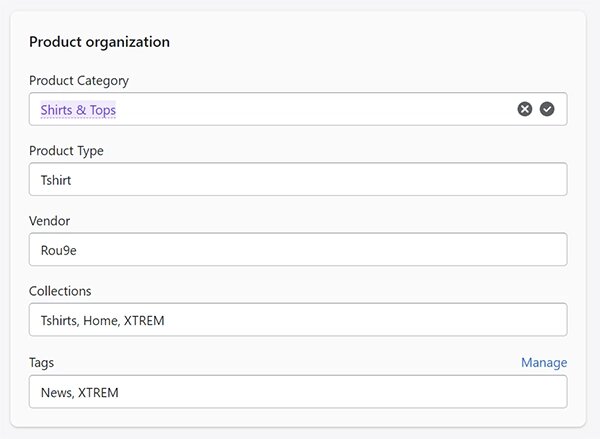Image resolution: width=600 pixels, height=439 pixels.
Task: Accept the suggested category with checkmark icon
Action: pos(547,109)
